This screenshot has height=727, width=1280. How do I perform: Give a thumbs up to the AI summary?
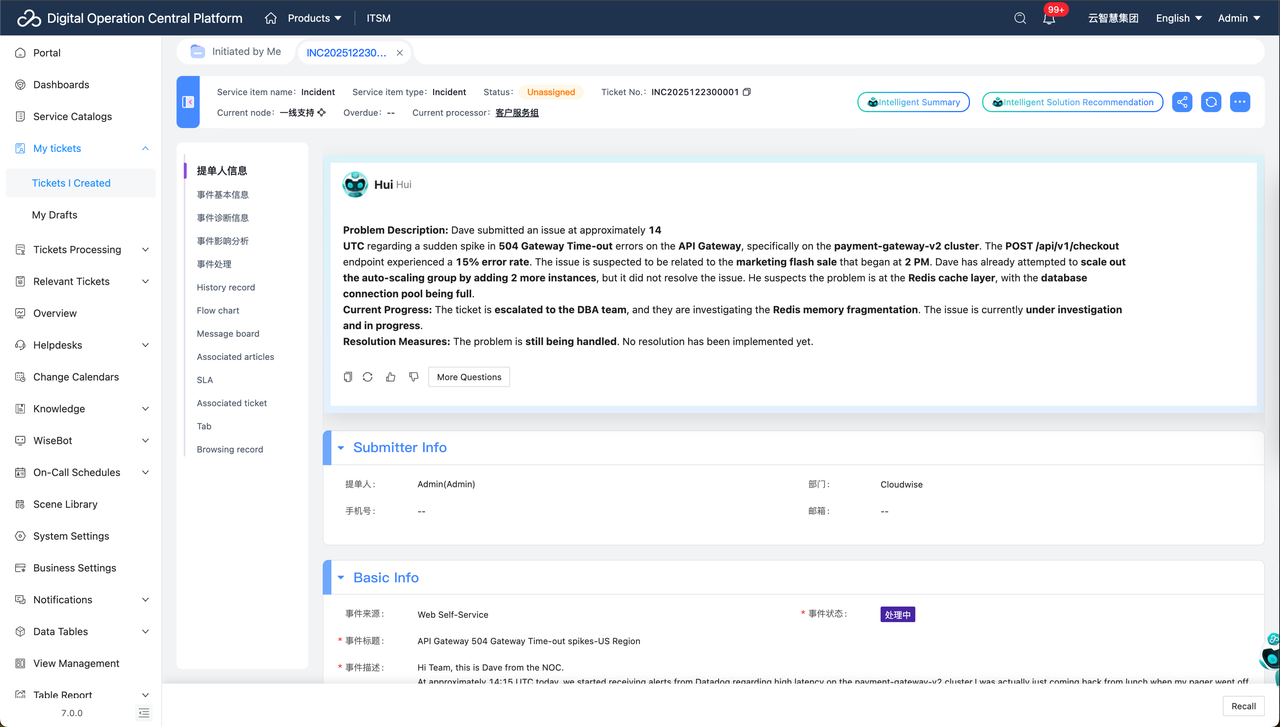(391, 377)
